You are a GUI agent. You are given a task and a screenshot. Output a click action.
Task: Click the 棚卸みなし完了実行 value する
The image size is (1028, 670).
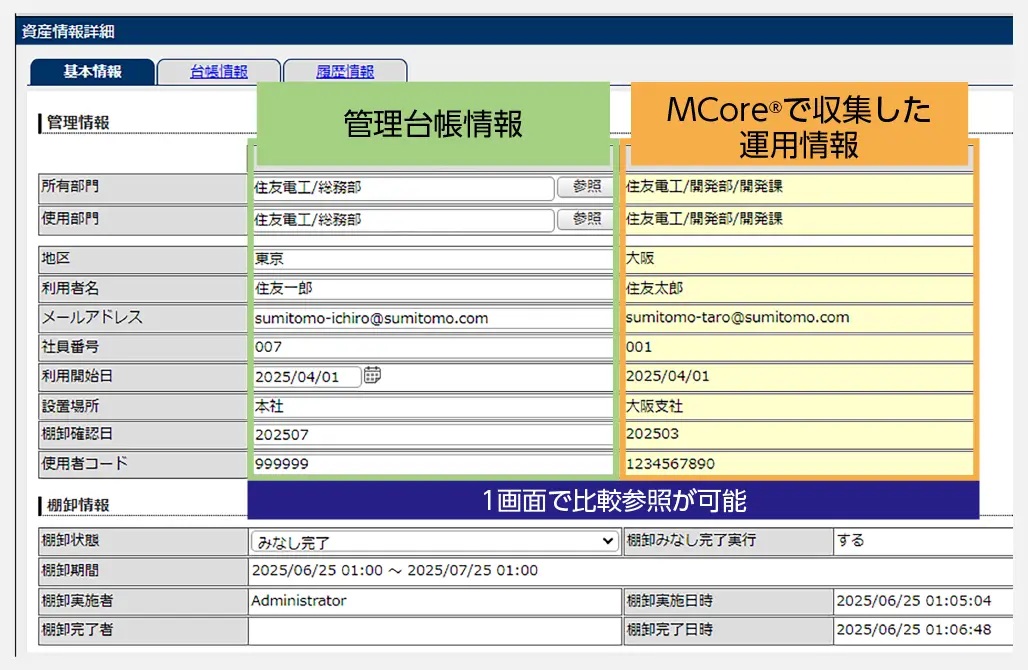(x=851, y=540)
